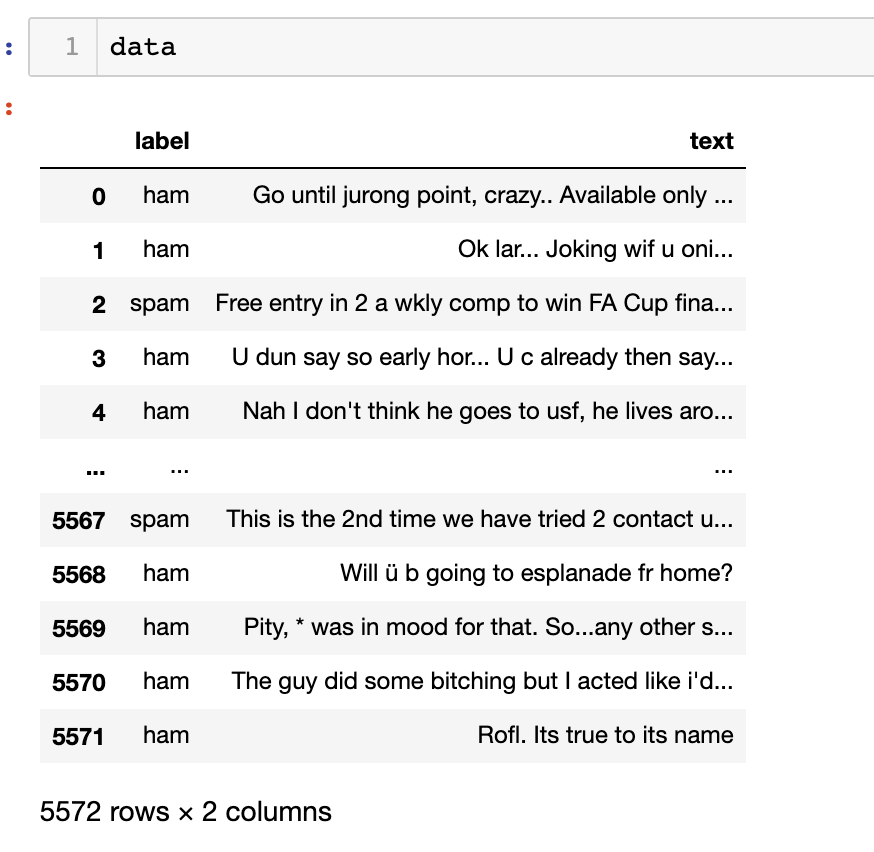Select row index 0 in the dataframe
874x852 pixels.
coord(98,196)
